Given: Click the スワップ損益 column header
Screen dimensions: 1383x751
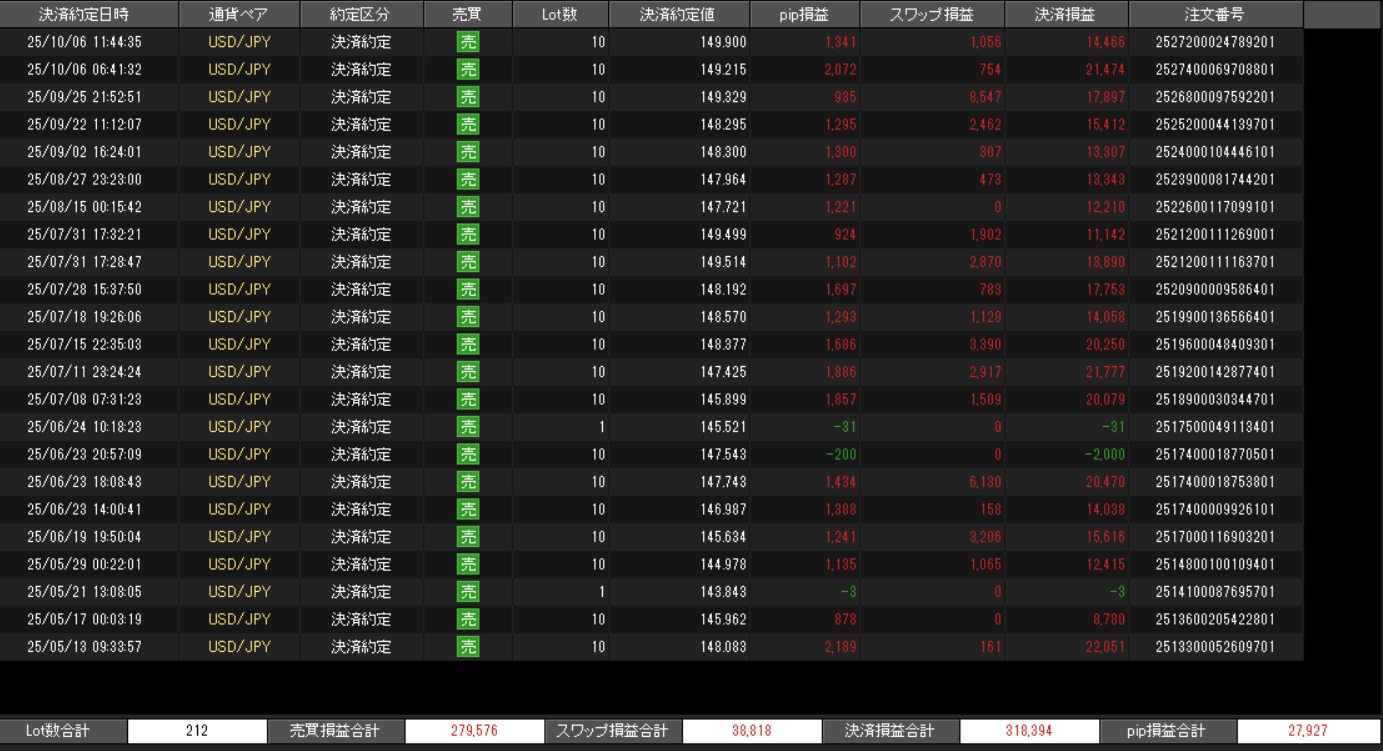Looking at the screenshot, I should point(932,15).
